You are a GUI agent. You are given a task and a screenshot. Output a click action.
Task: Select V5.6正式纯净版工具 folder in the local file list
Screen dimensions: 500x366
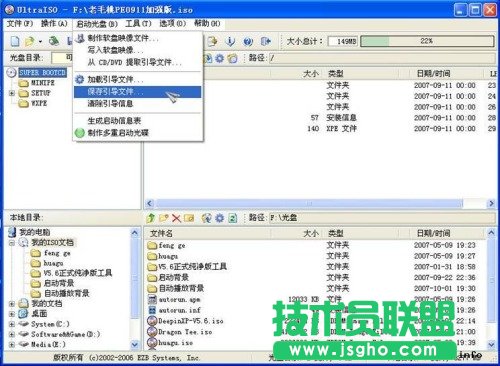(192, 267)
